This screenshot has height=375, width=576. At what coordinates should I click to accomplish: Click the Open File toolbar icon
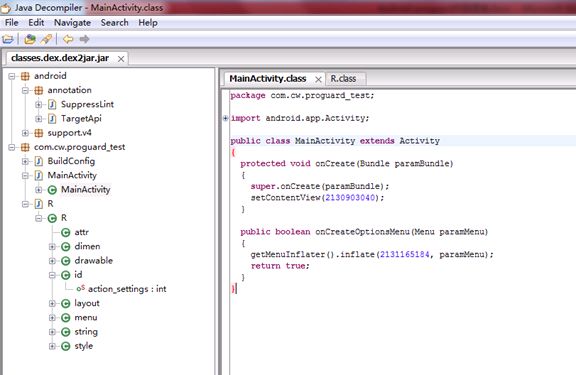(8, 39)
